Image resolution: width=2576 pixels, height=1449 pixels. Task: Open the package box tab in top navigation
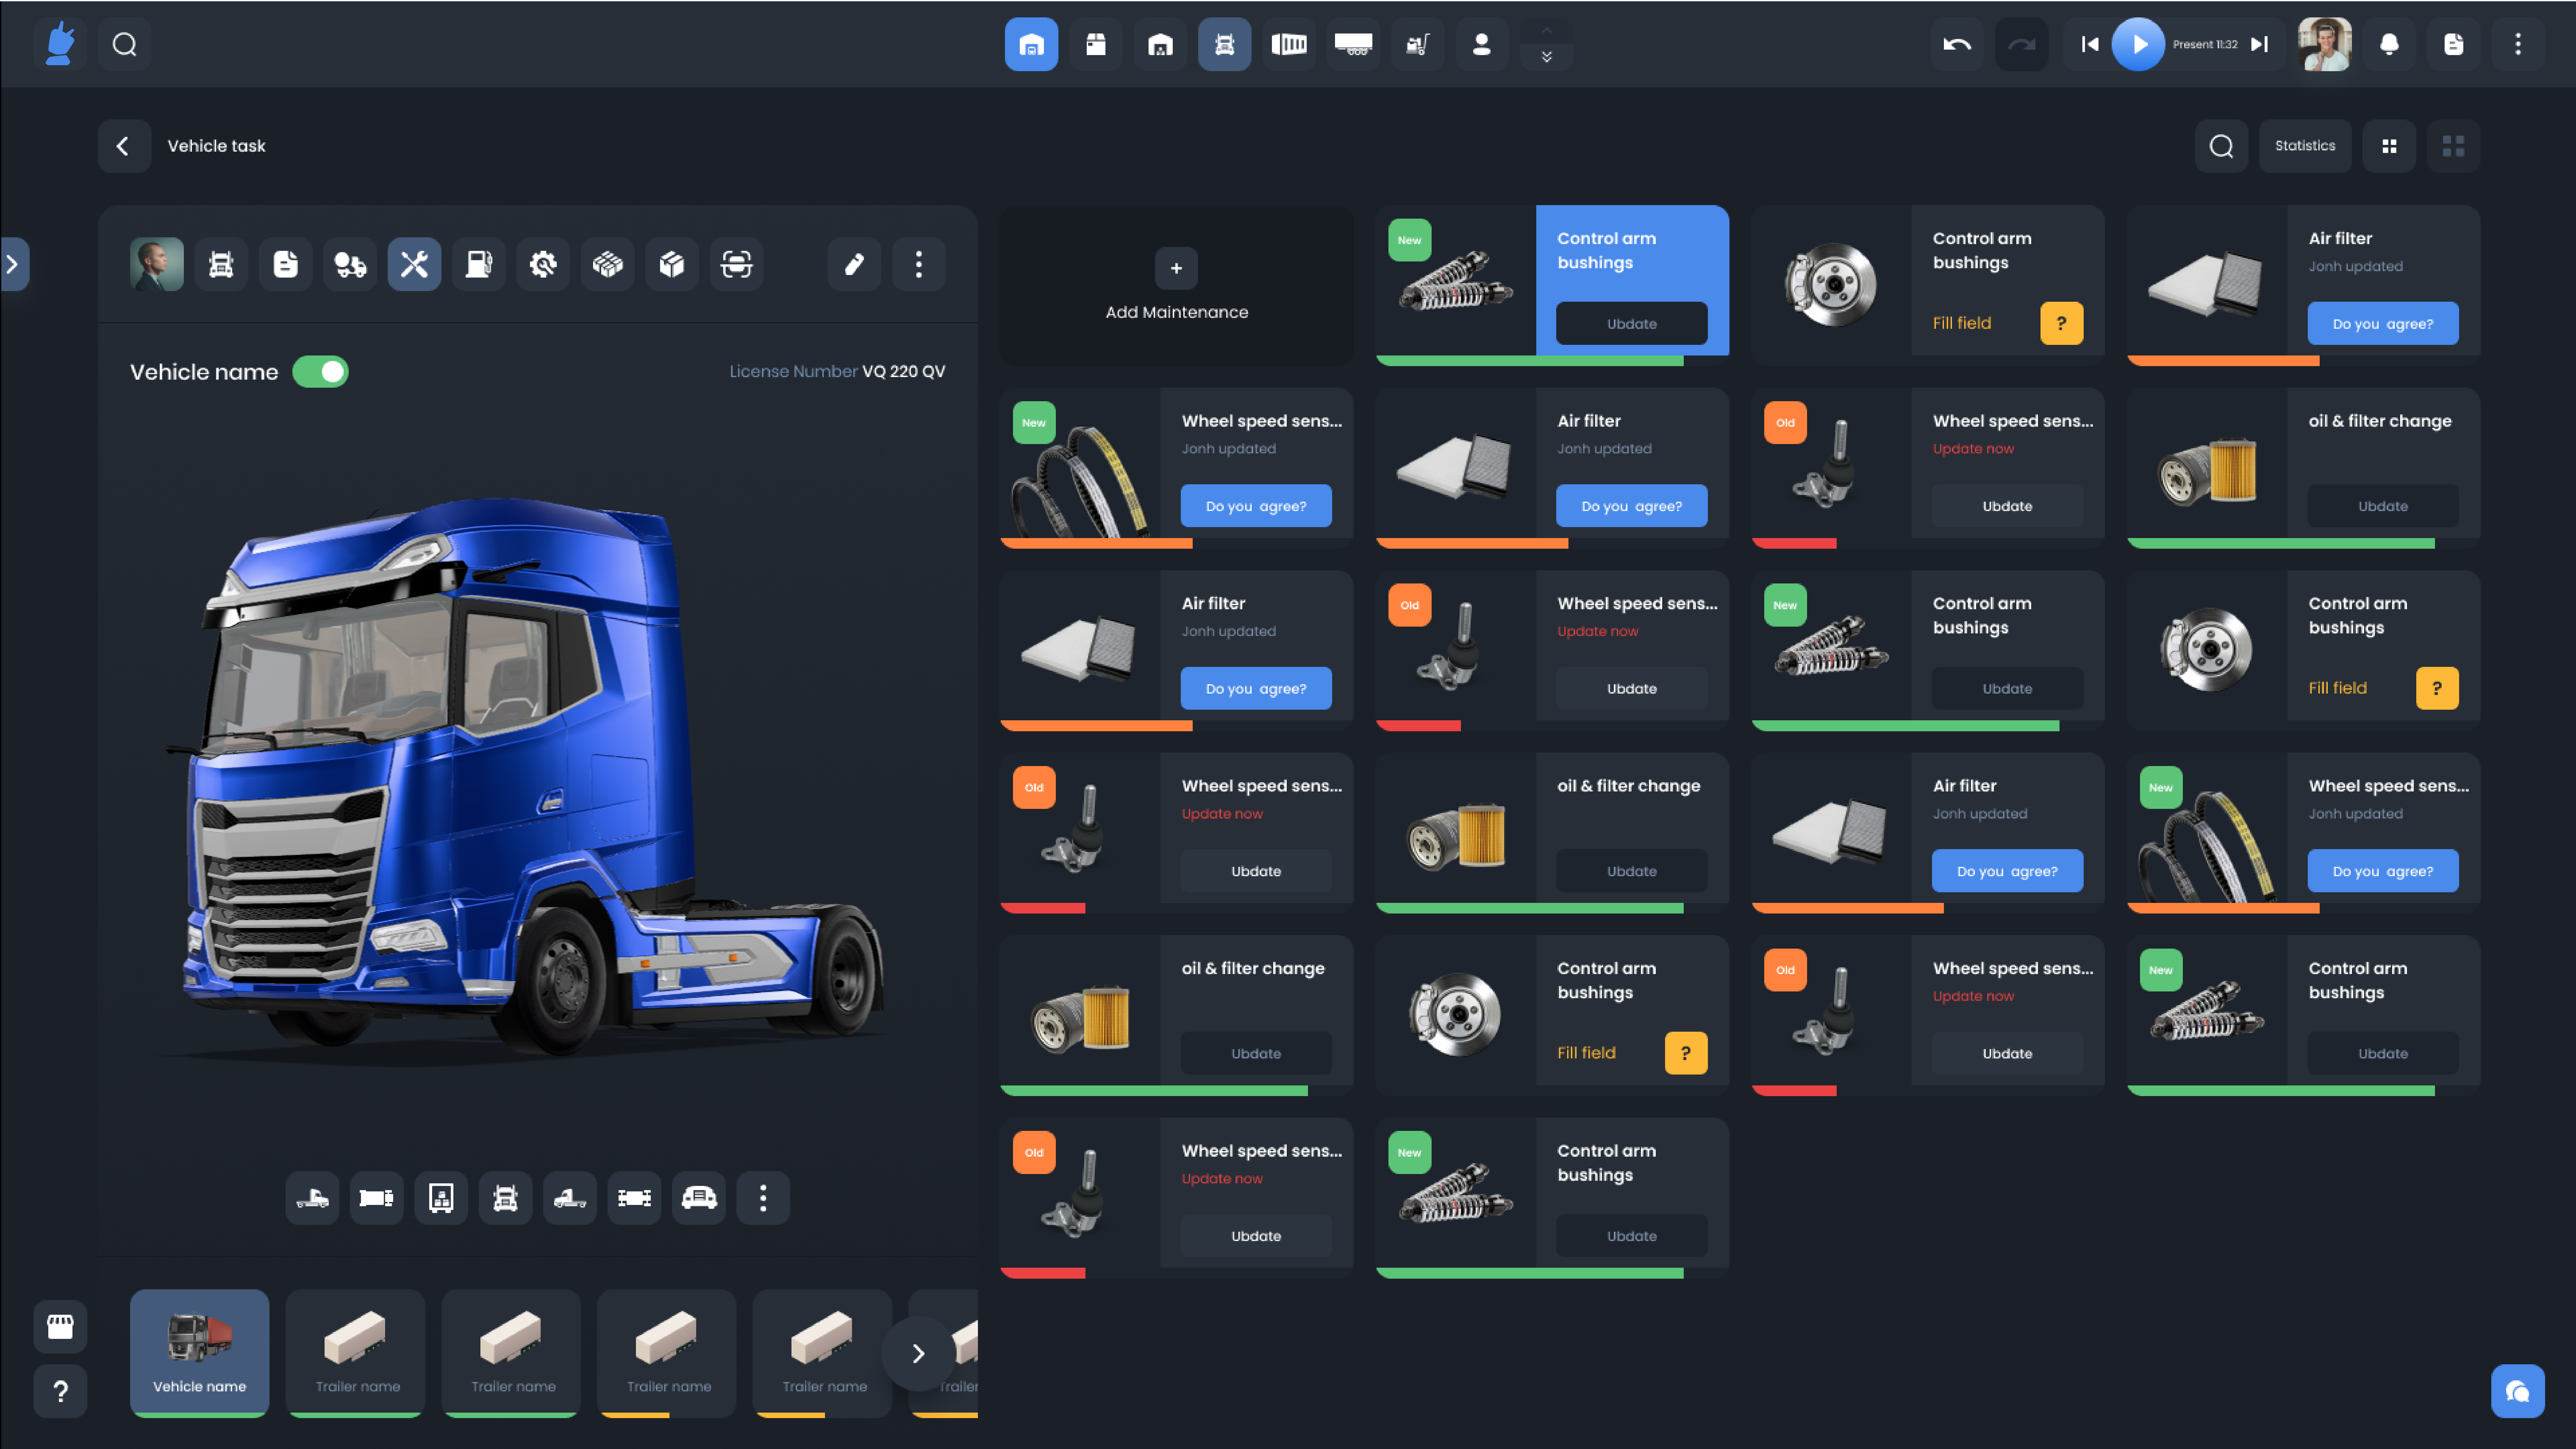point(1096,44)
